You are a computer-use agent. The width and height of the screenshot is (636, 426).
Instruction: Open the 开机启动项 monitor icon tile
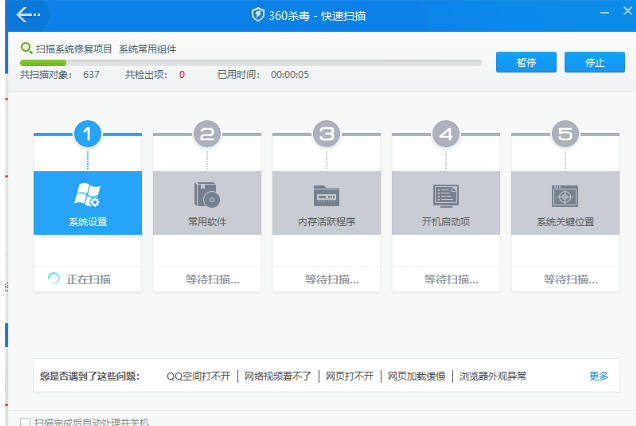(x=446, y=203)
